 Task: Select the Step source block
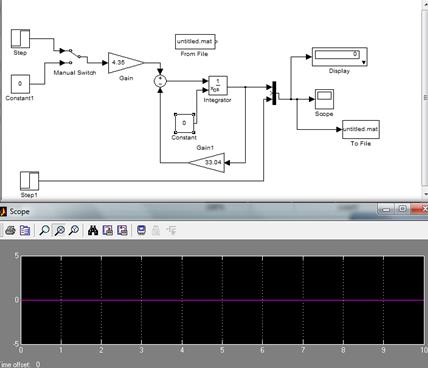pyautogui.click(x=20, y=39)
